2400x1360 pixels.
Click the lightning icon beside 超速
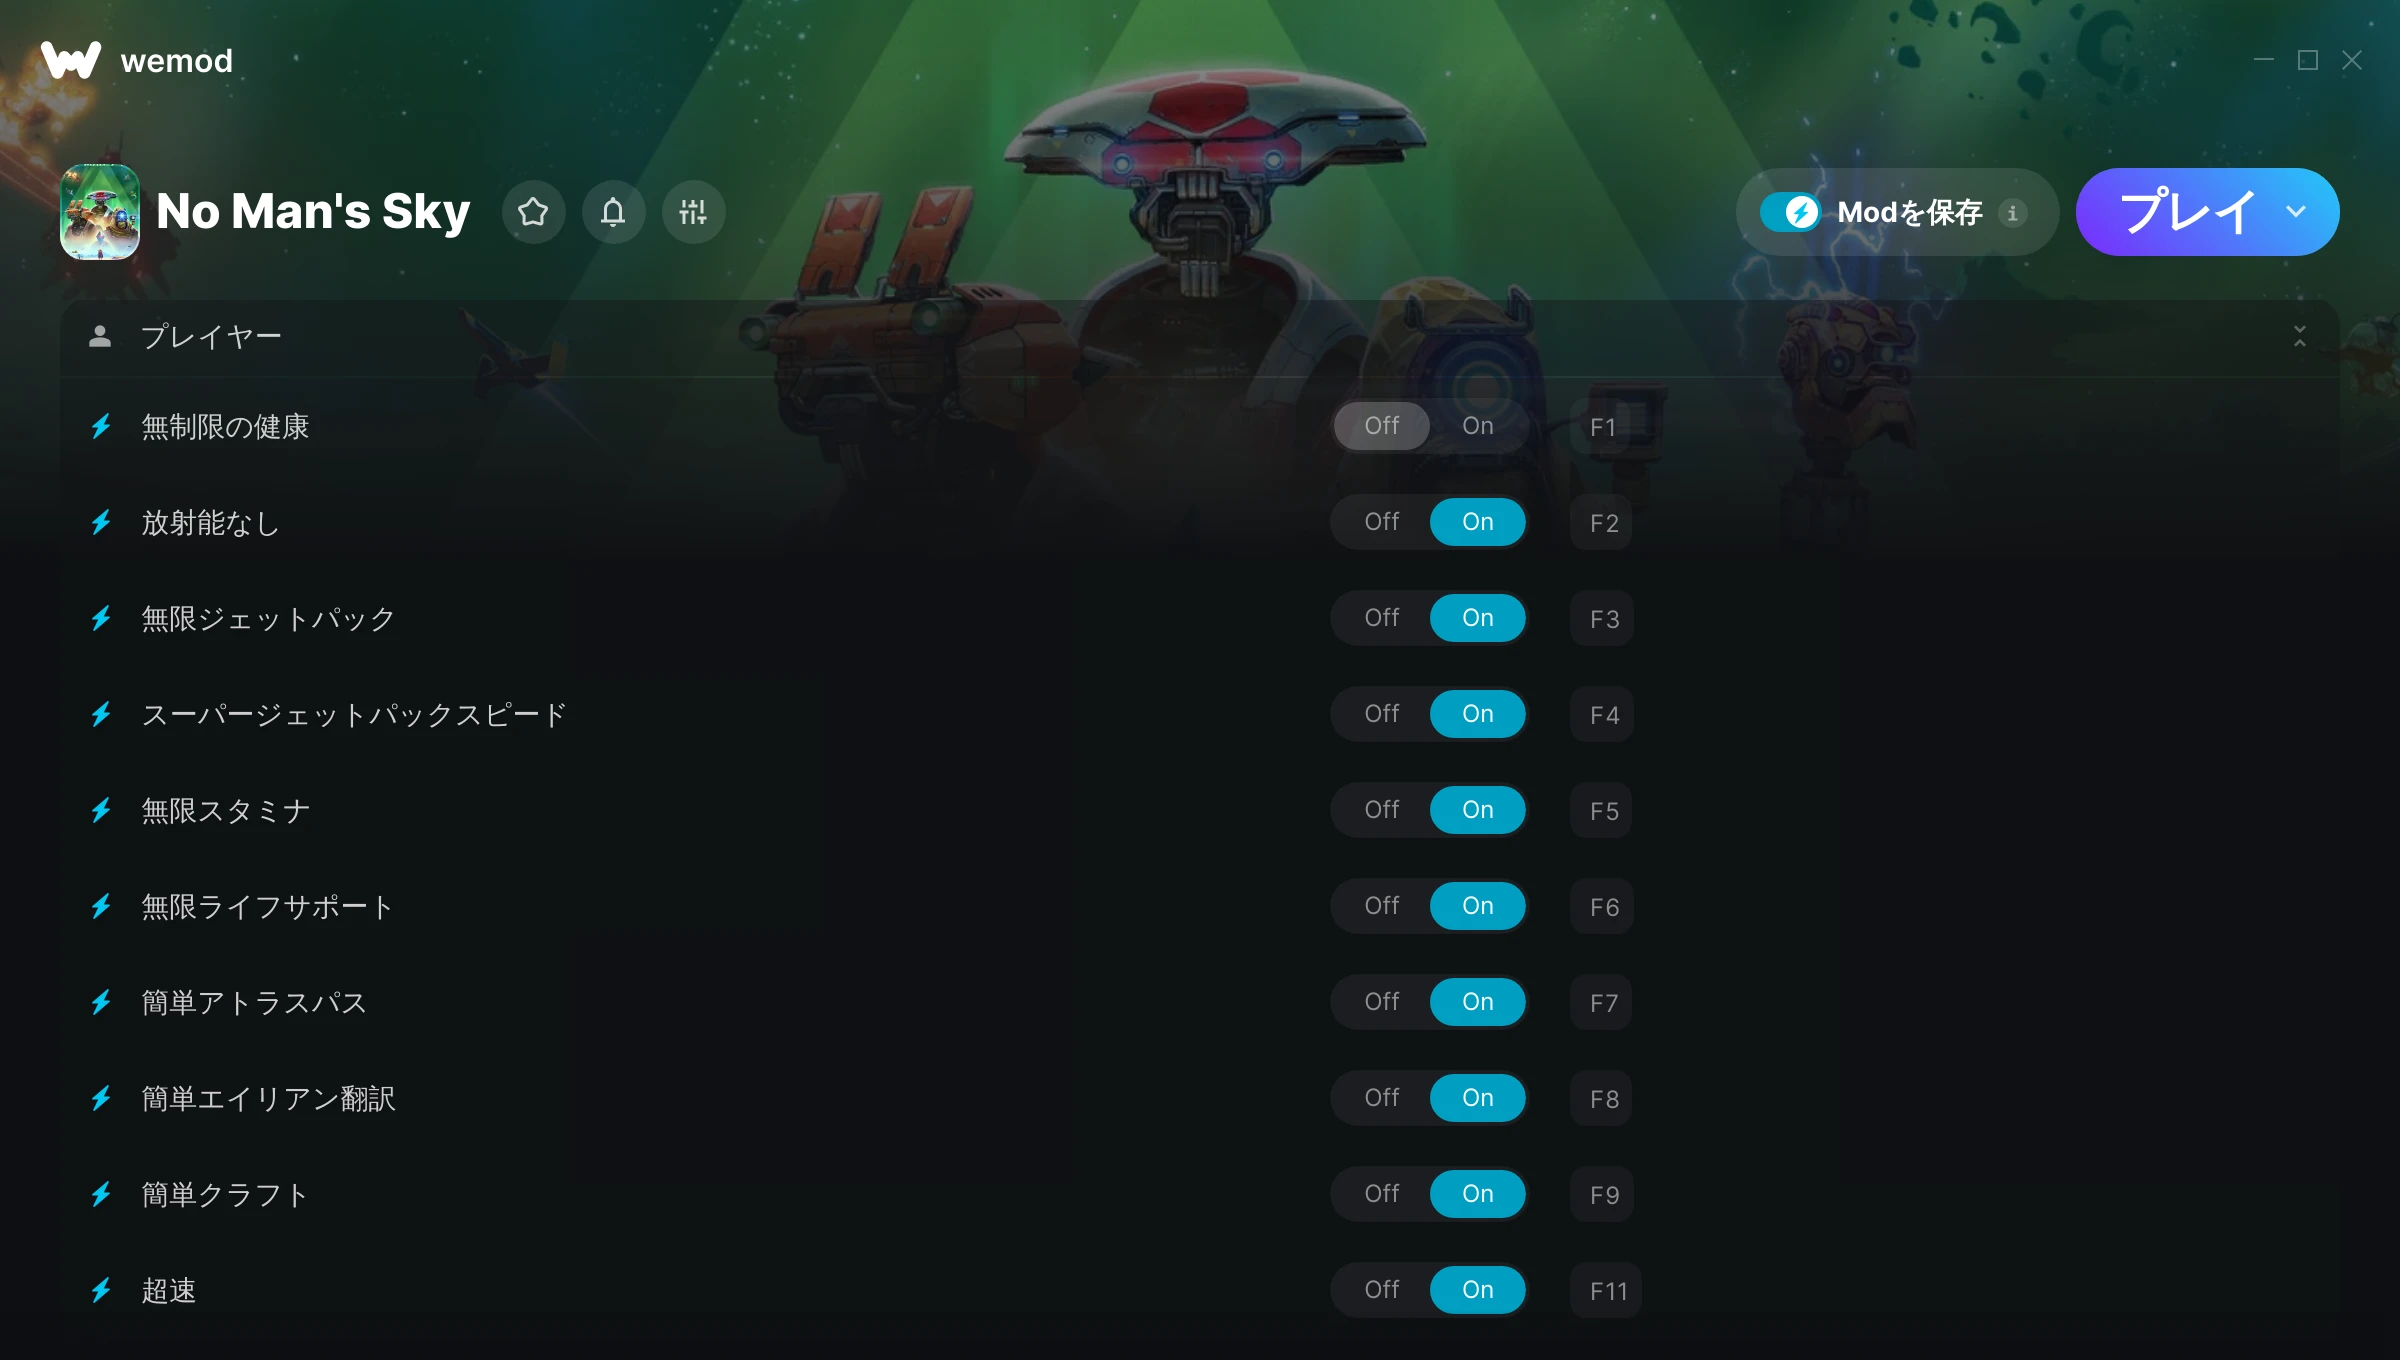pyautogui.click(x=101, y=1291)
